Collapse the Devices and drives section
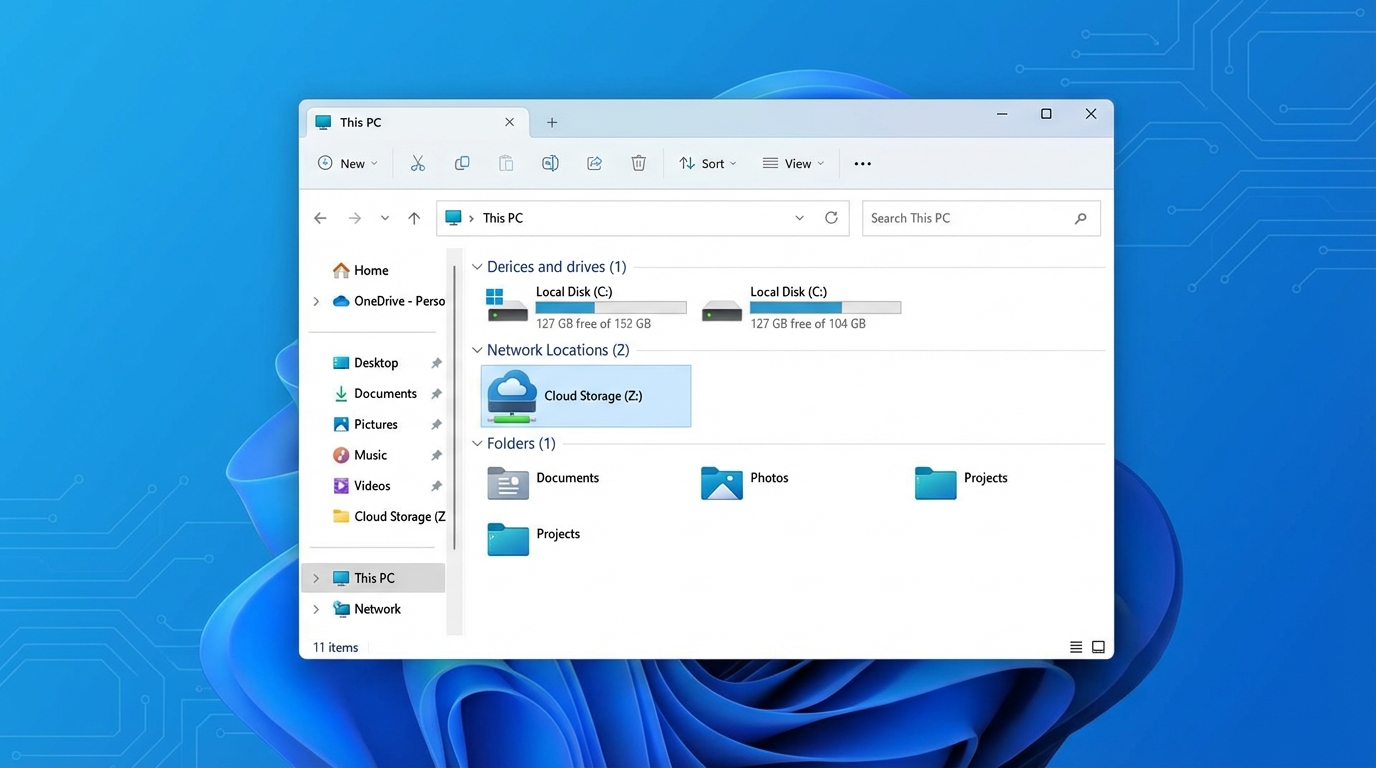 coord(476,266)
